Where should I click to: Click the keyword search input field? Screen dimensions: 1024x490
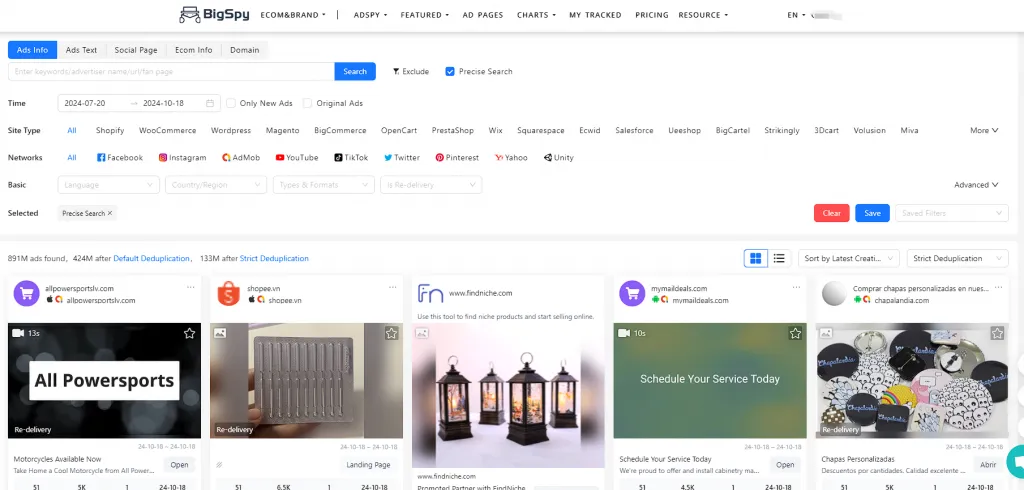click(x=170, y=71)
